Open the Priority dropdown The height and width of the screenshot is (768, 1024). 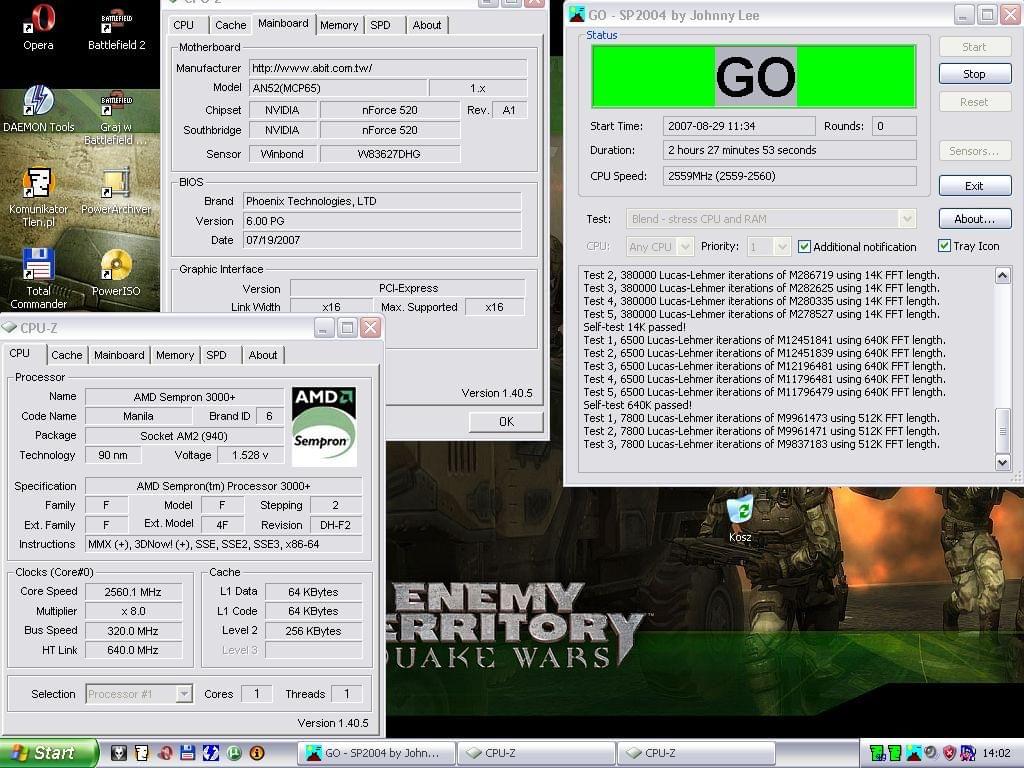pyautogui.click(x=782, y=247)
